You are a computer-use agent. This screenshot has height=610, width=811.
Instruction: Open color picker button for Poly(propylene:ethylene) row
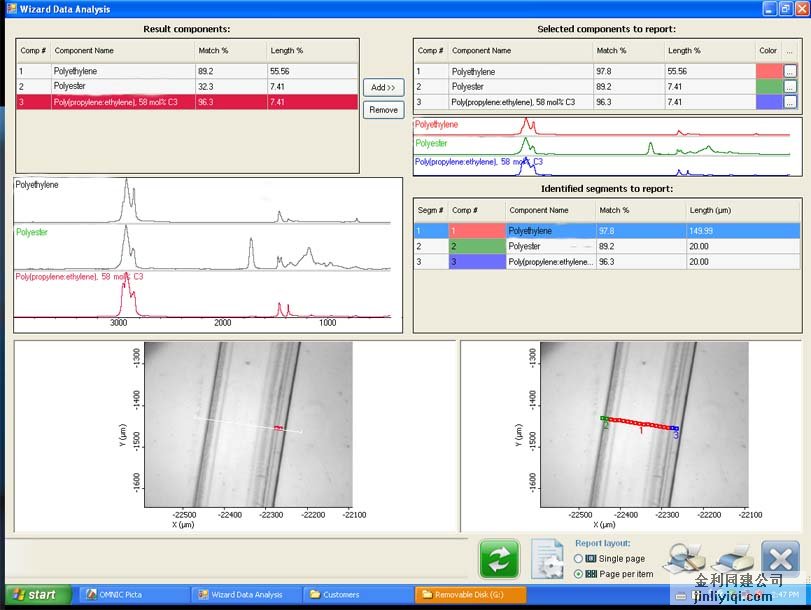(789, 102)
